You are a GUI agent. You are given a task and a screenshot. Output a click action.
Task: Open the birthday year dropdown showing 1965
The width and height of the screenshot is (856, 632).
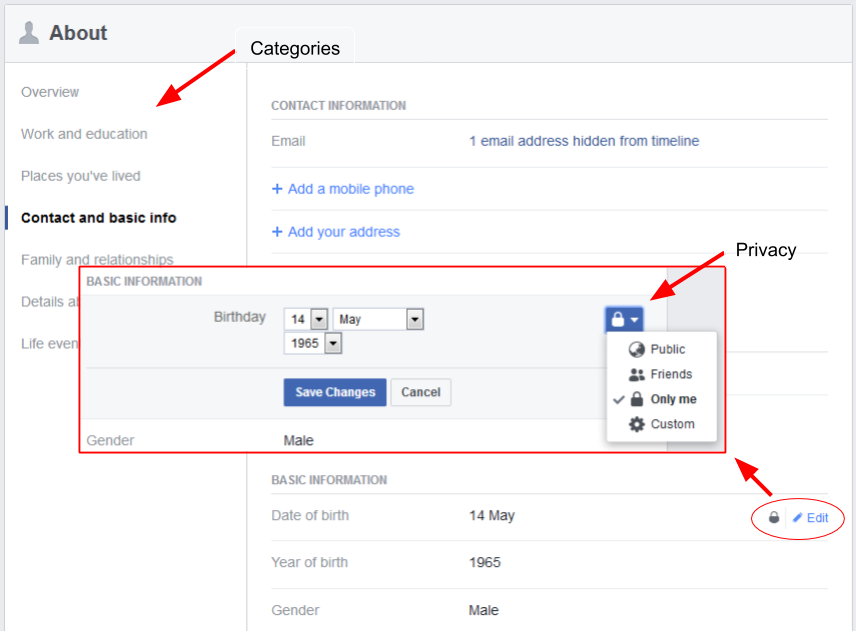click(313, 343)
